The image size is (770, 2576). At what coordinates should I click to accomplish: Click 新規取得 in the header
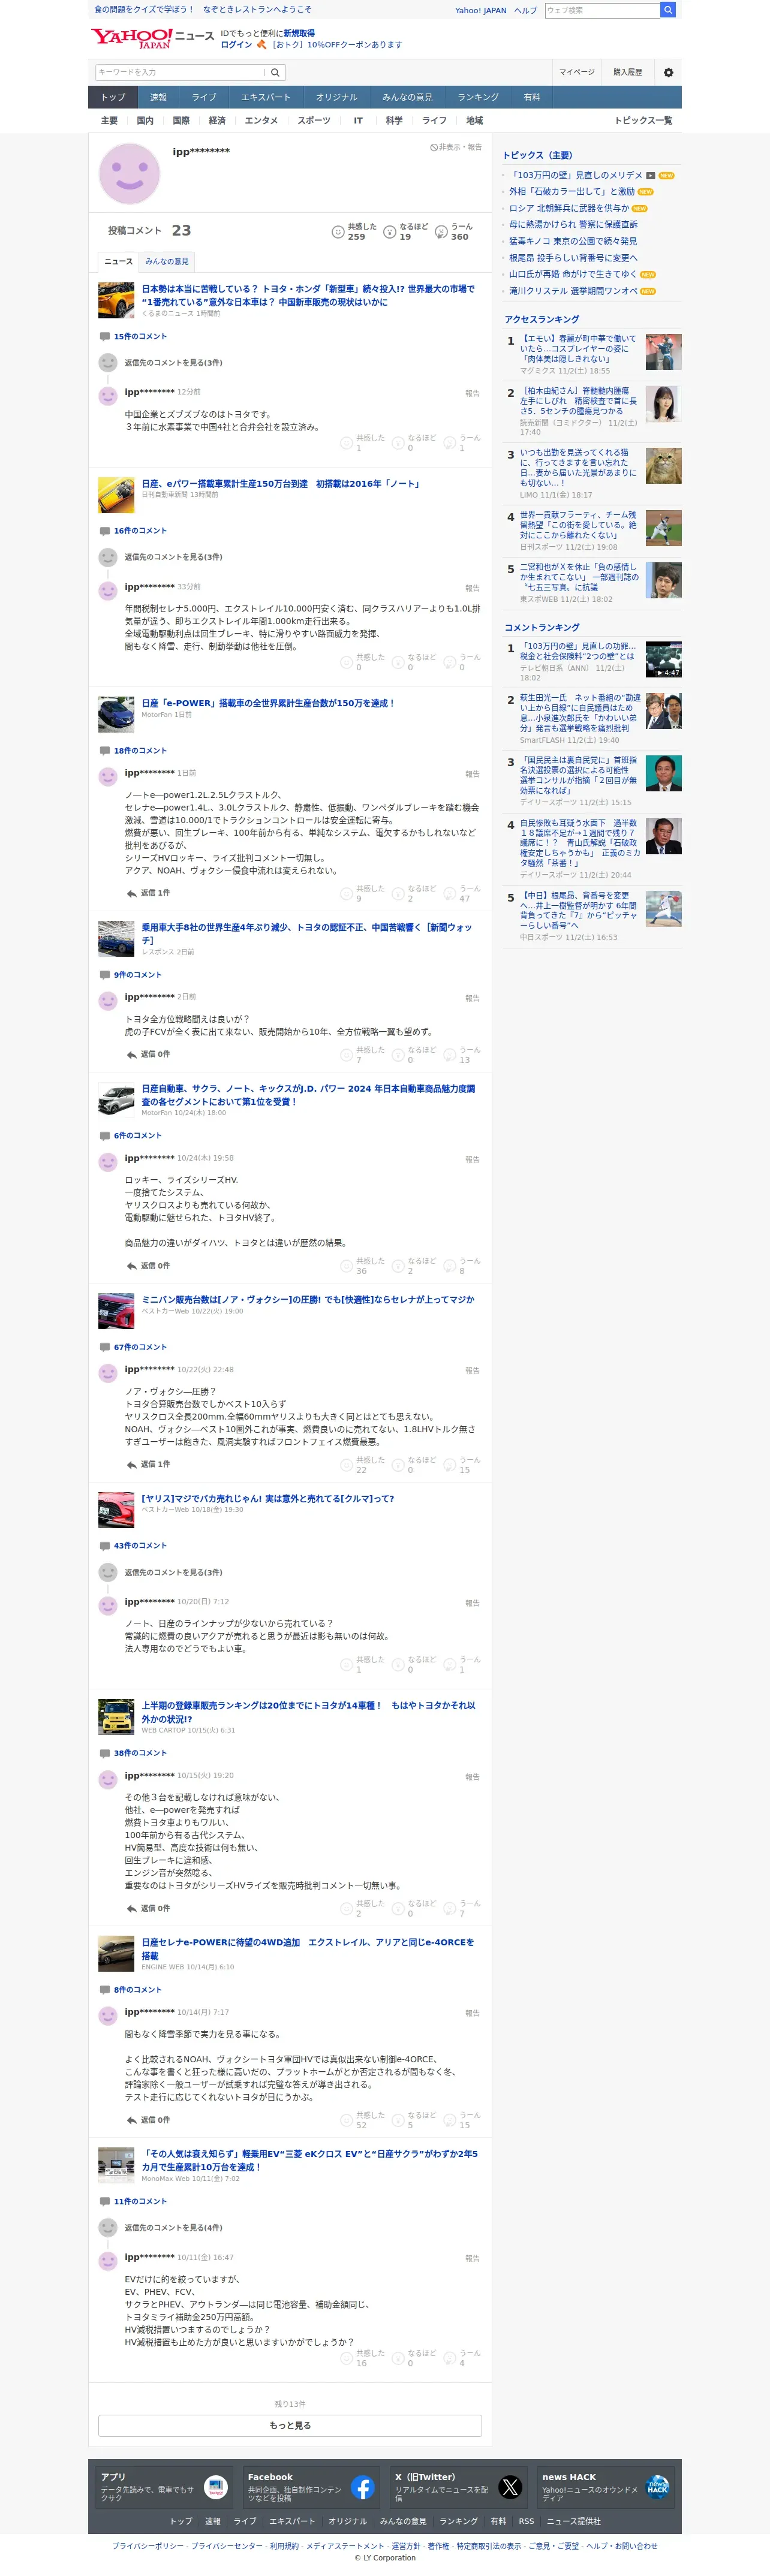(299, 33)
